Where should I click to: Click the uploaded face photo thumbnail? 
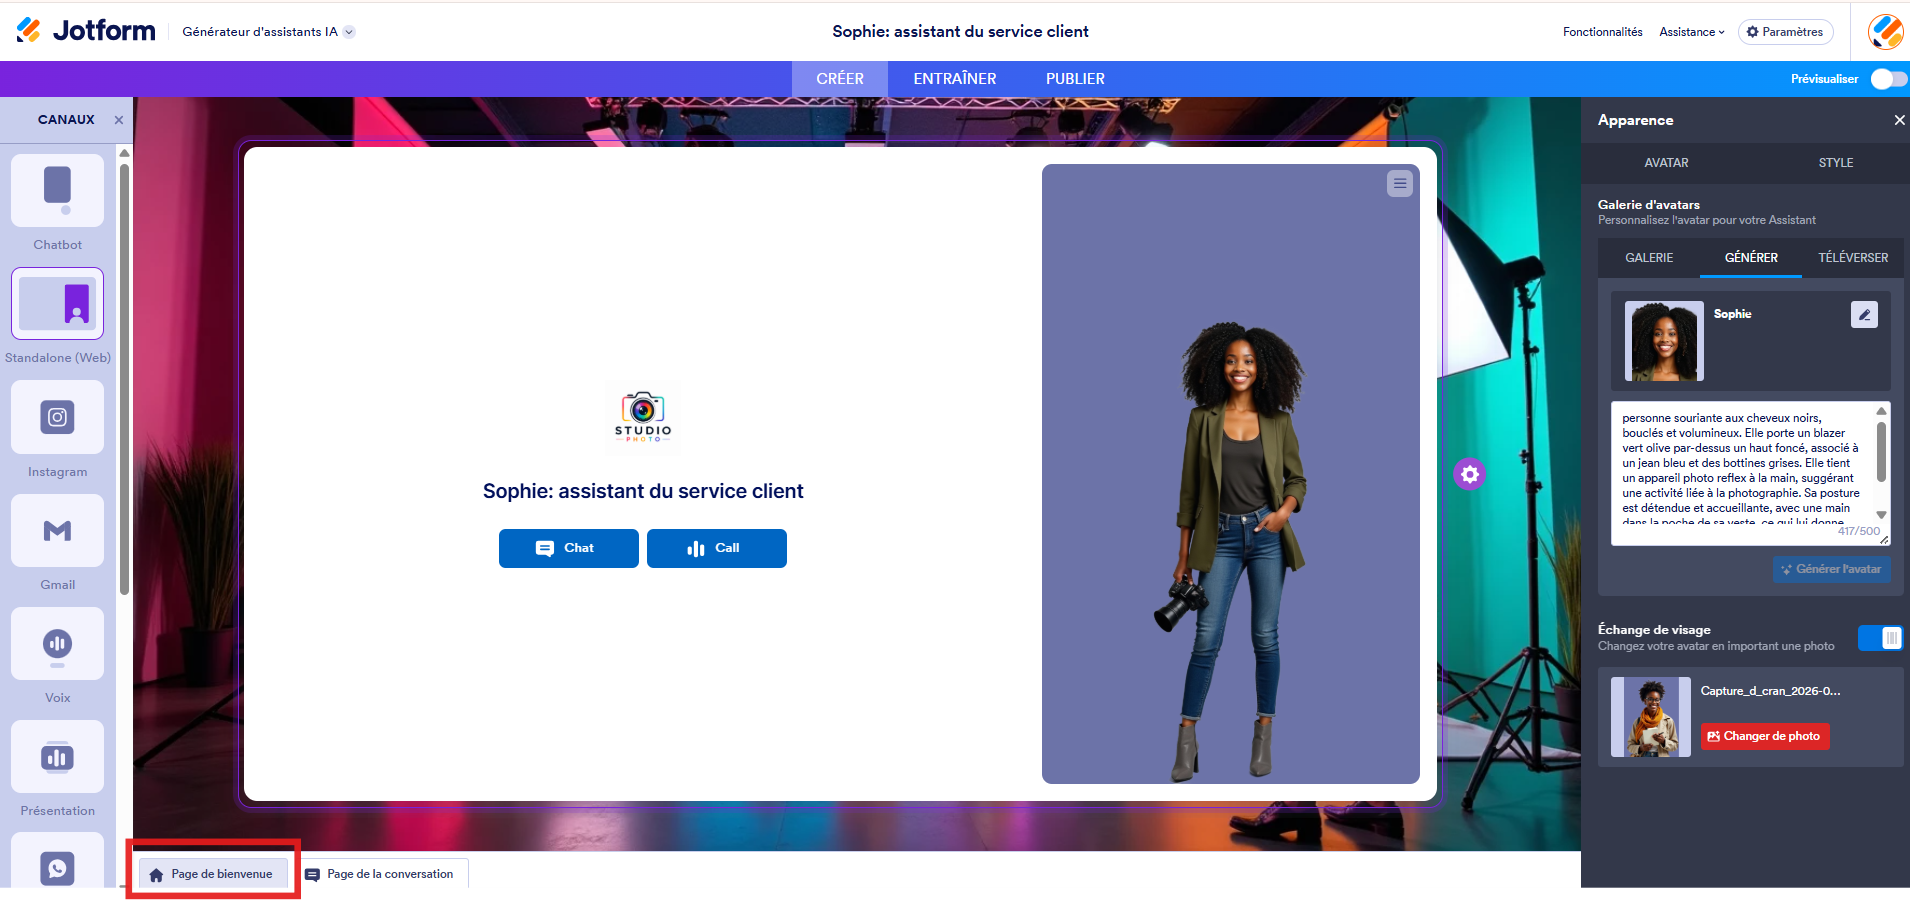[1650, 717]
